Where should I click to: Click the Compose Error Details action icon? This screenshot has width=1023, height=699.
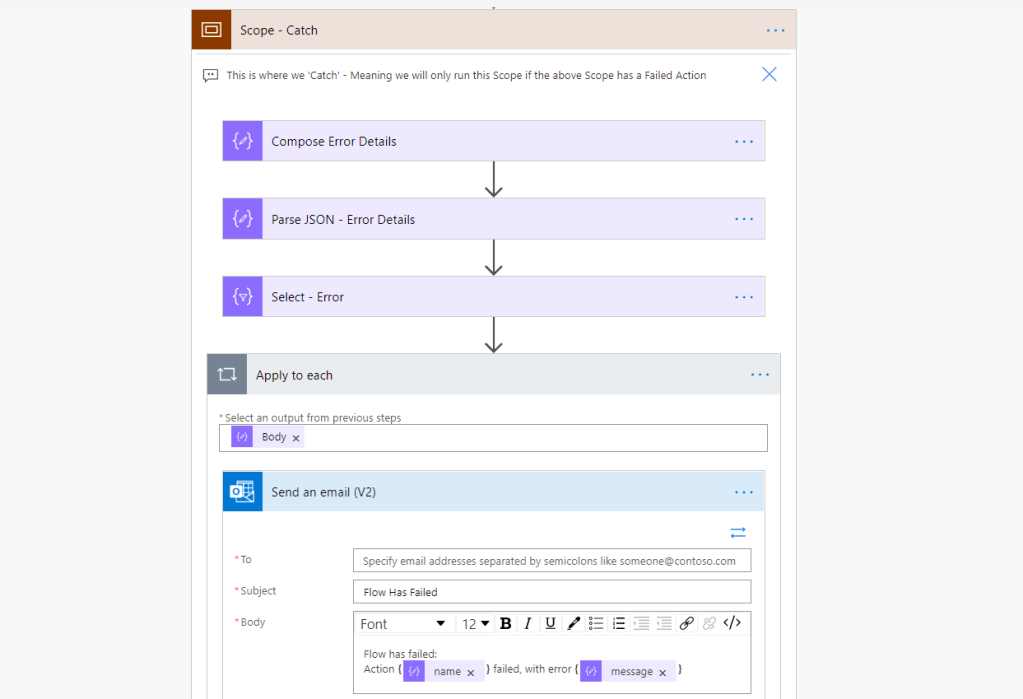241,140
